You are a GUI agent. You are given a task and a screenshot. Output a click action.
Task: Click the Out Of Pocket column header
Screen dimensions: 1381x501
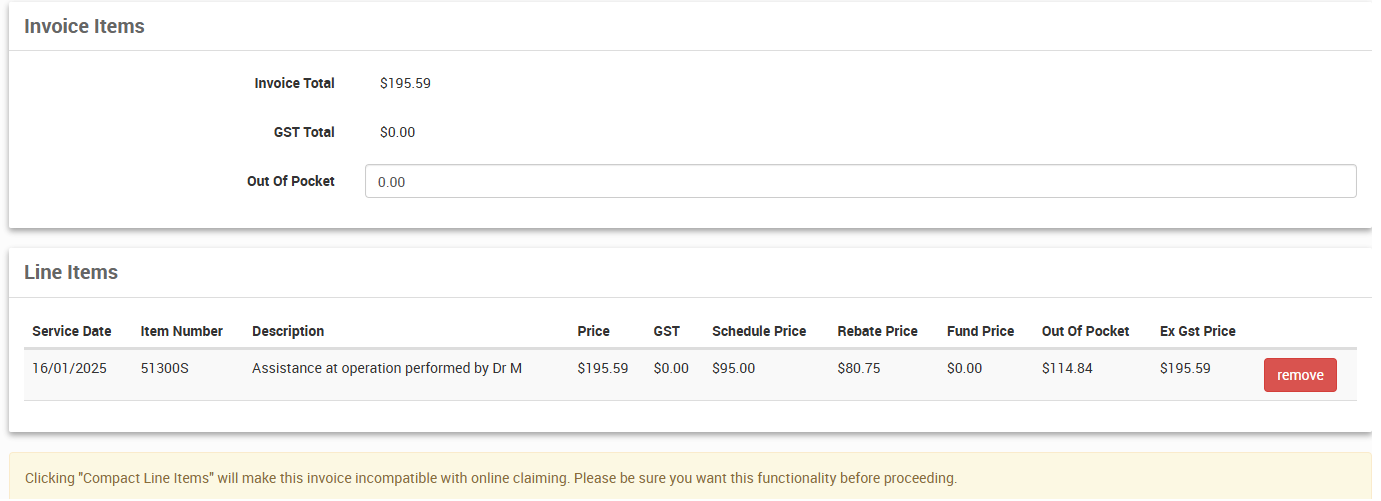1085,331
